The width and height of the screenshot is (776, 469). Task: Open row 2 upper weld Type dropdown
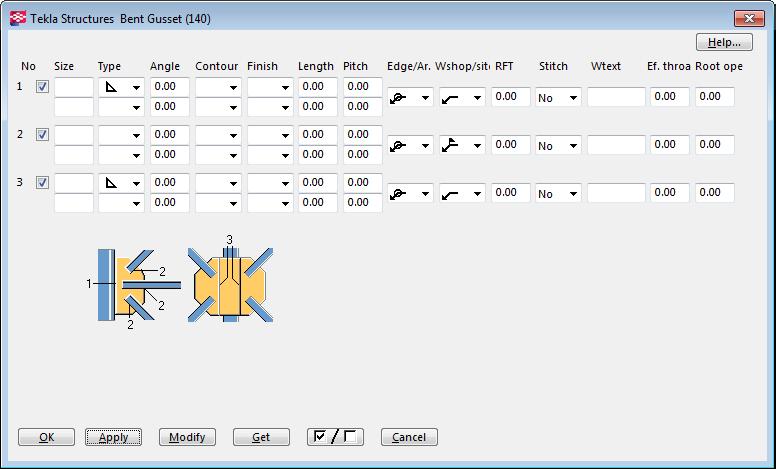click(x=121, y=135)
